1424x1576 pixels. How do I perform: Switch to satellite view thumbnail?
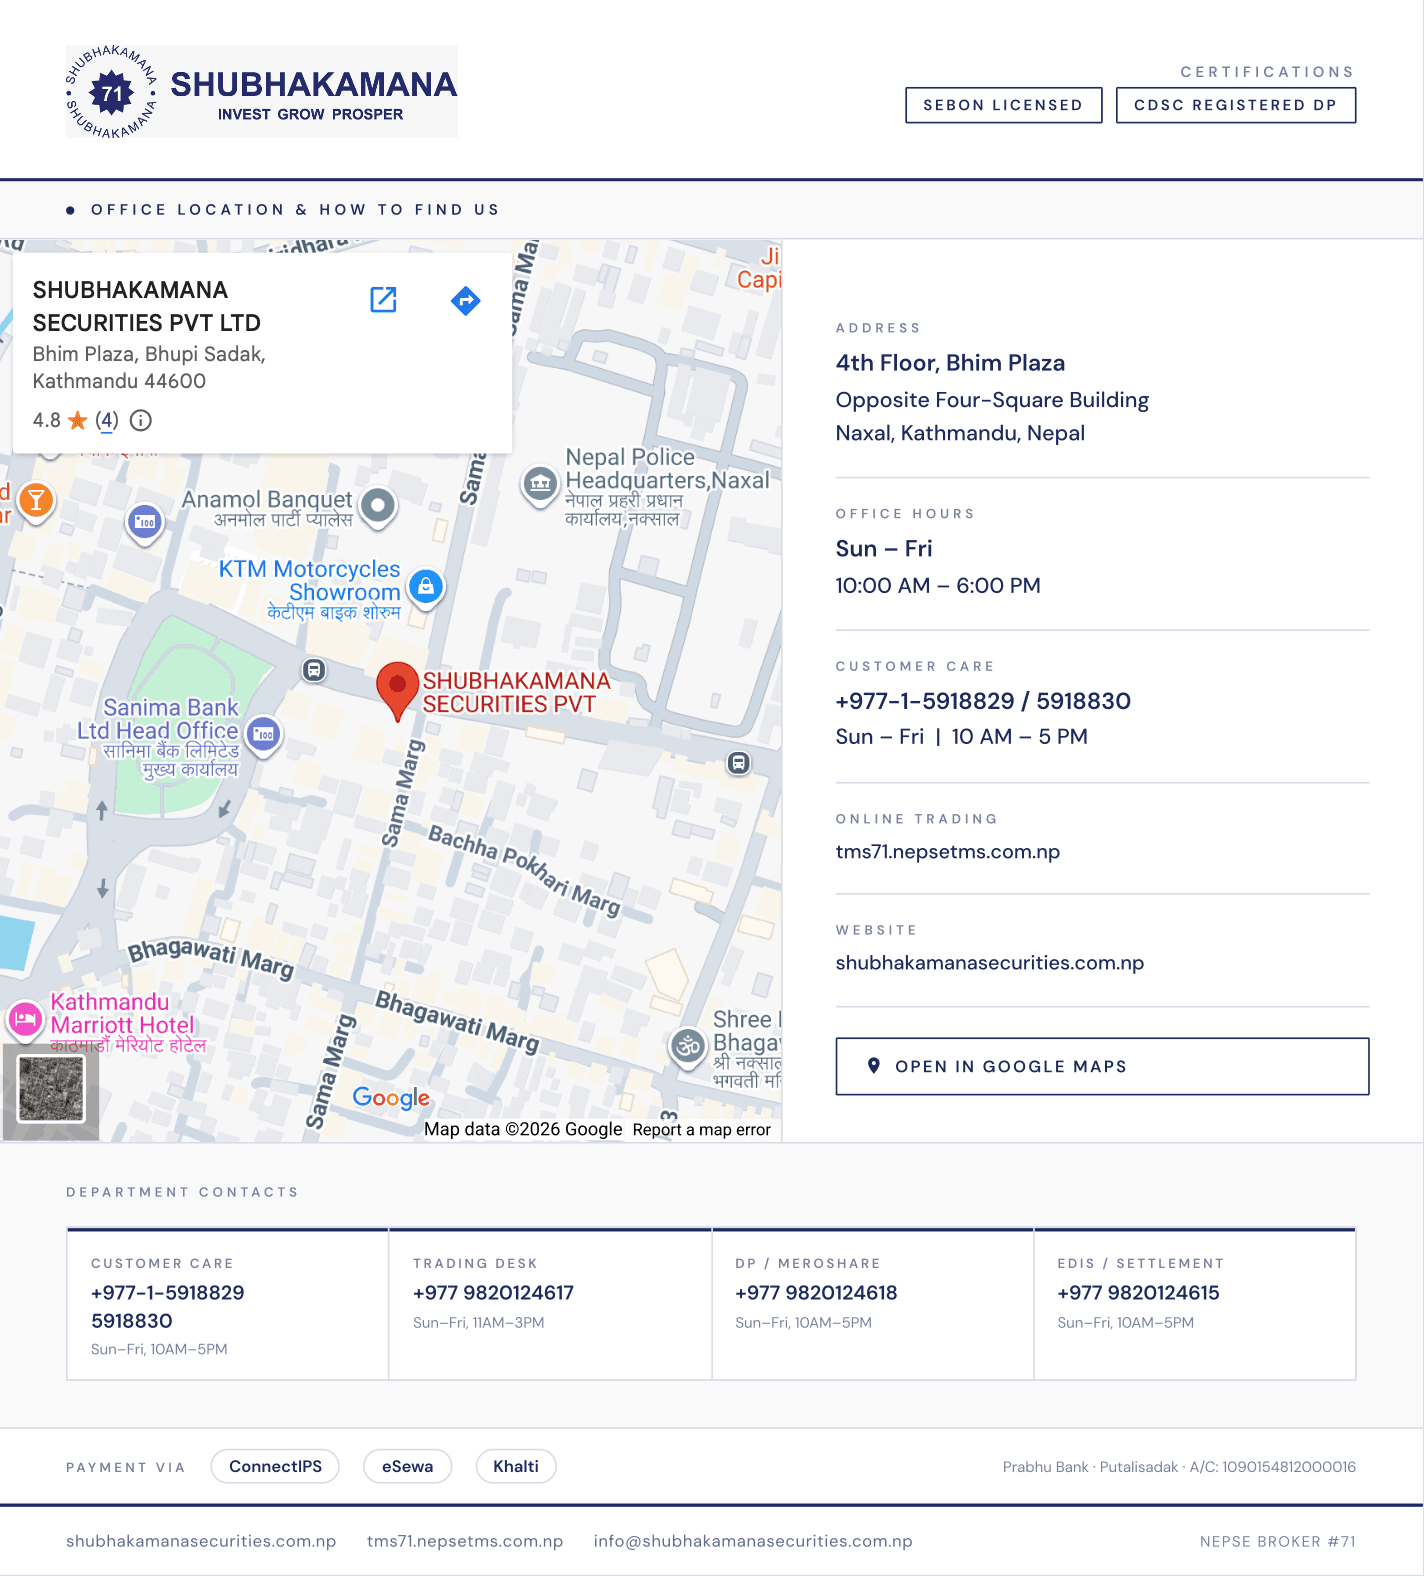(x=51, y=1090)
